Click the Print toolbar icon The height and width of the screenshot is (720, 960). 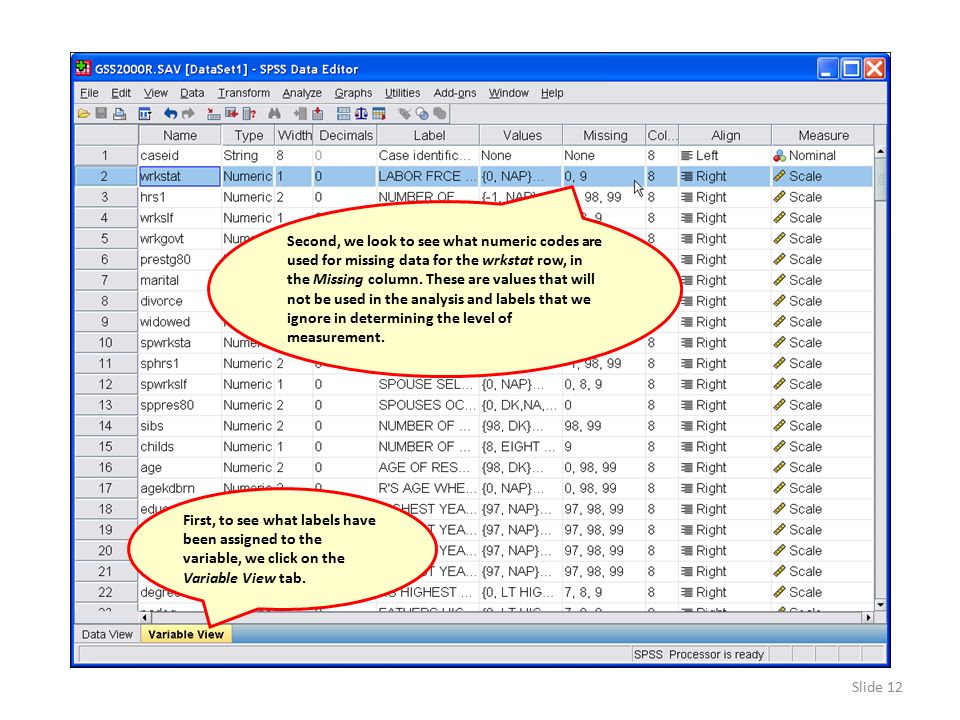tap(120, 113)
